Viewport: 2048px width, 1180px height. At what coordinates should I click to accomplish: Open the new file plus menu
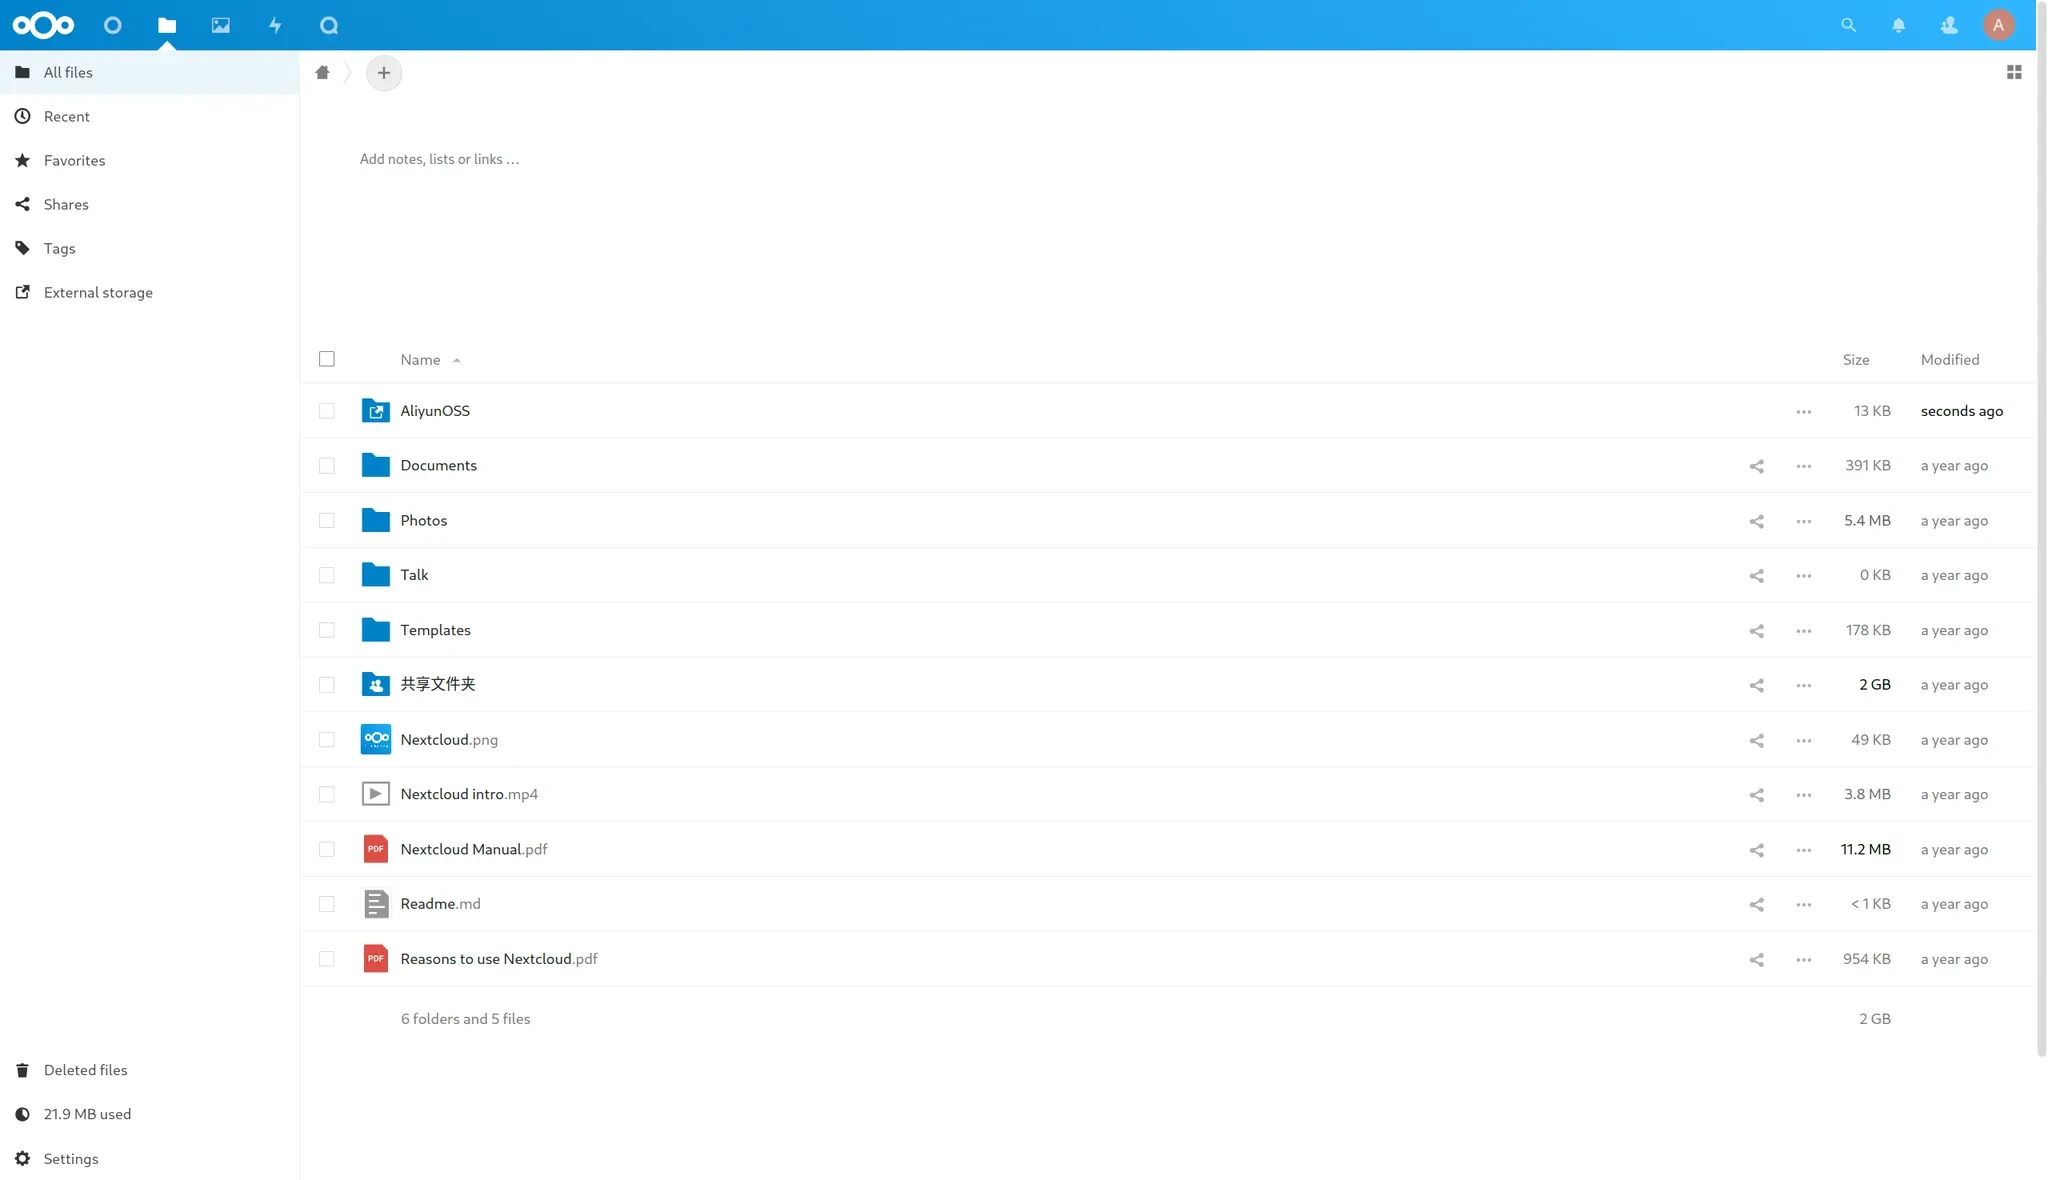pyautogui.click(x=384, y=73)
